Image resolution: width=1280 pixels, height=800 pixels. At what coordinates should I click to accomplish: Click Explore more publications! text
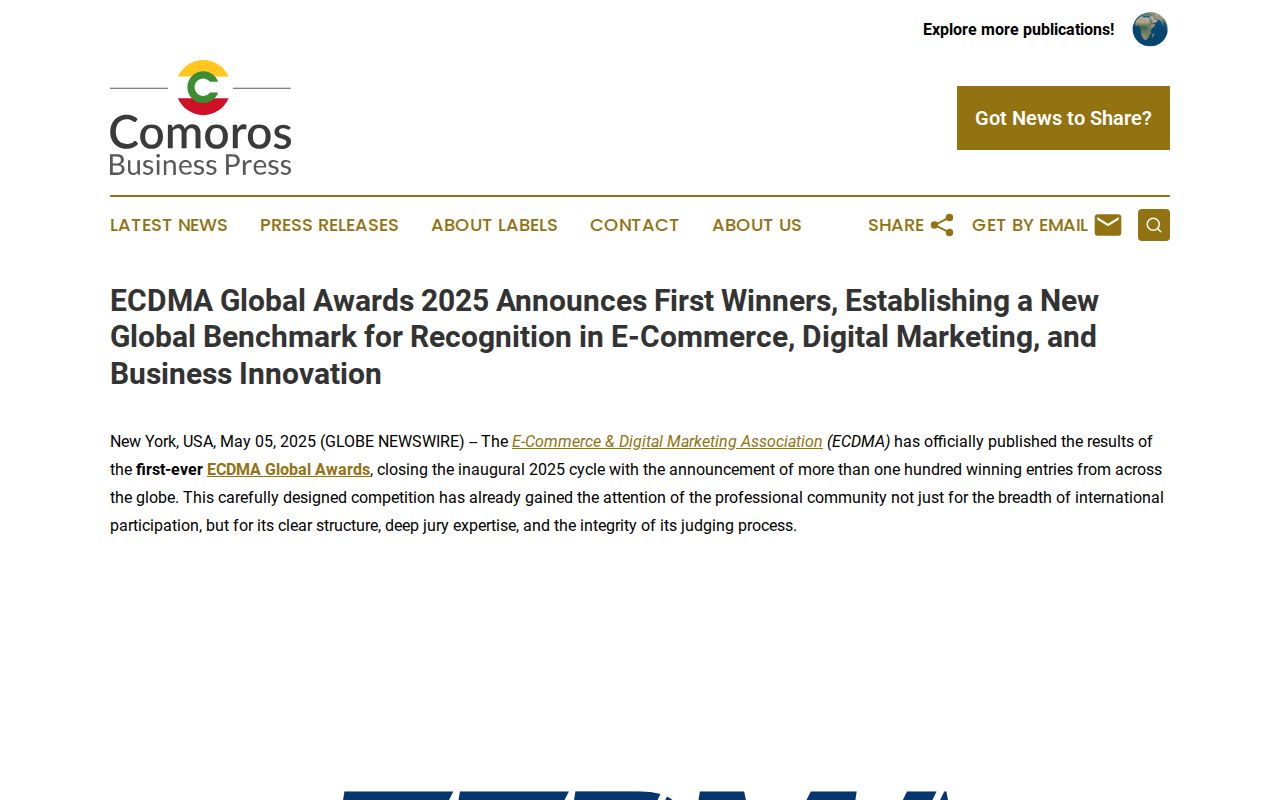pyautogui.click(x=1017, y=29)
